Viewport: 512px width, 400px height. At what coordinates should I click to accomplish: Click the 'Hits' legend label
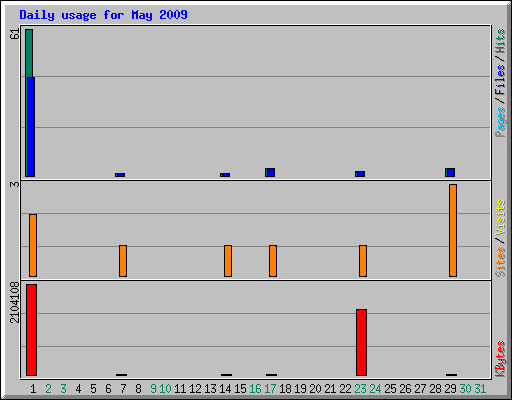pos(500,41)
